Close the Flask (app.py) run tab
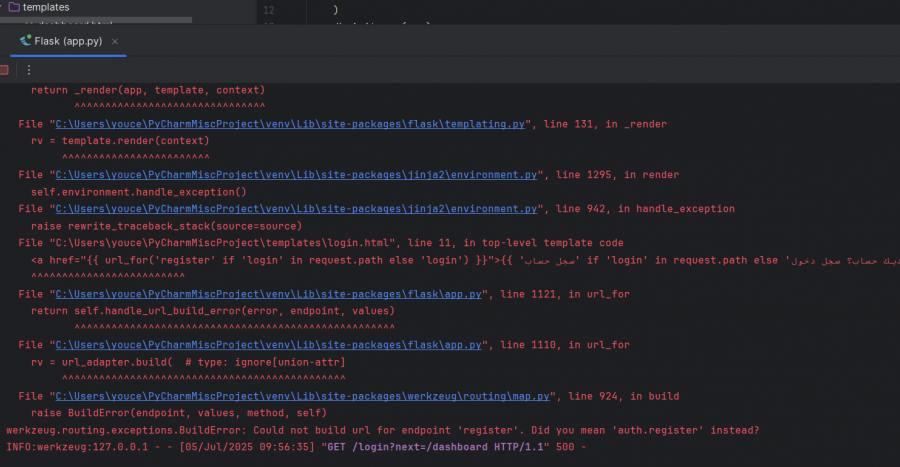The height and width of the screenshot is (467, 900). point(115,41)
